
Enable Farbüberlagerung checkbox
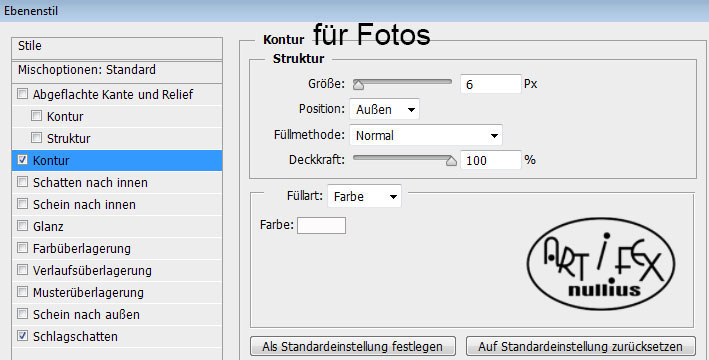(22, 248)
